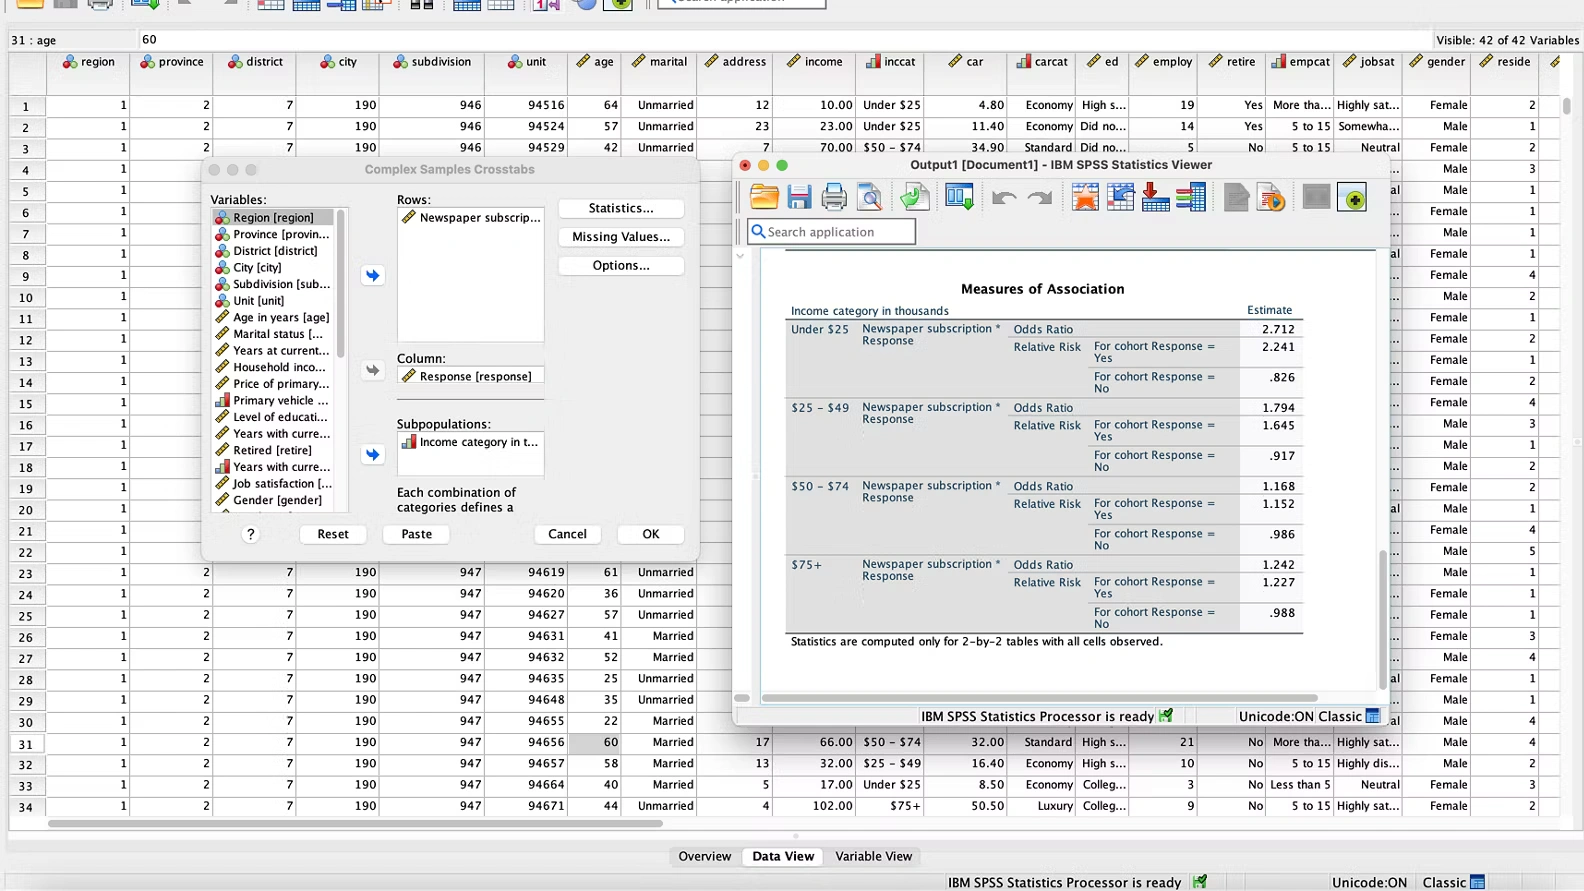Image resolution: width=1584 pixels, height=891 pixels.
Task: Click the arrow button beside Subpopulations box
Action: [372, 454]
